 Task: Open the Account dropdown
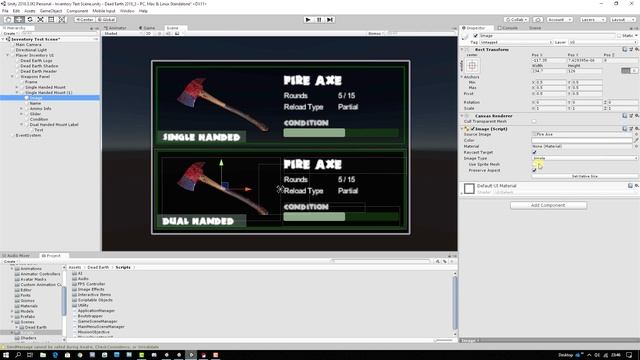559,20
